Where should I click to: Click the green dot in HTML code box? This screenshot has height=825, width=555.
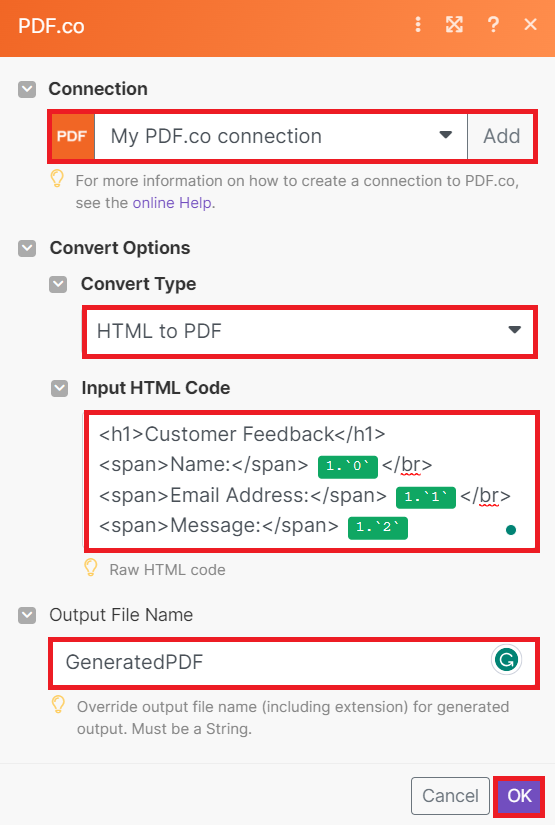(510, 530)
